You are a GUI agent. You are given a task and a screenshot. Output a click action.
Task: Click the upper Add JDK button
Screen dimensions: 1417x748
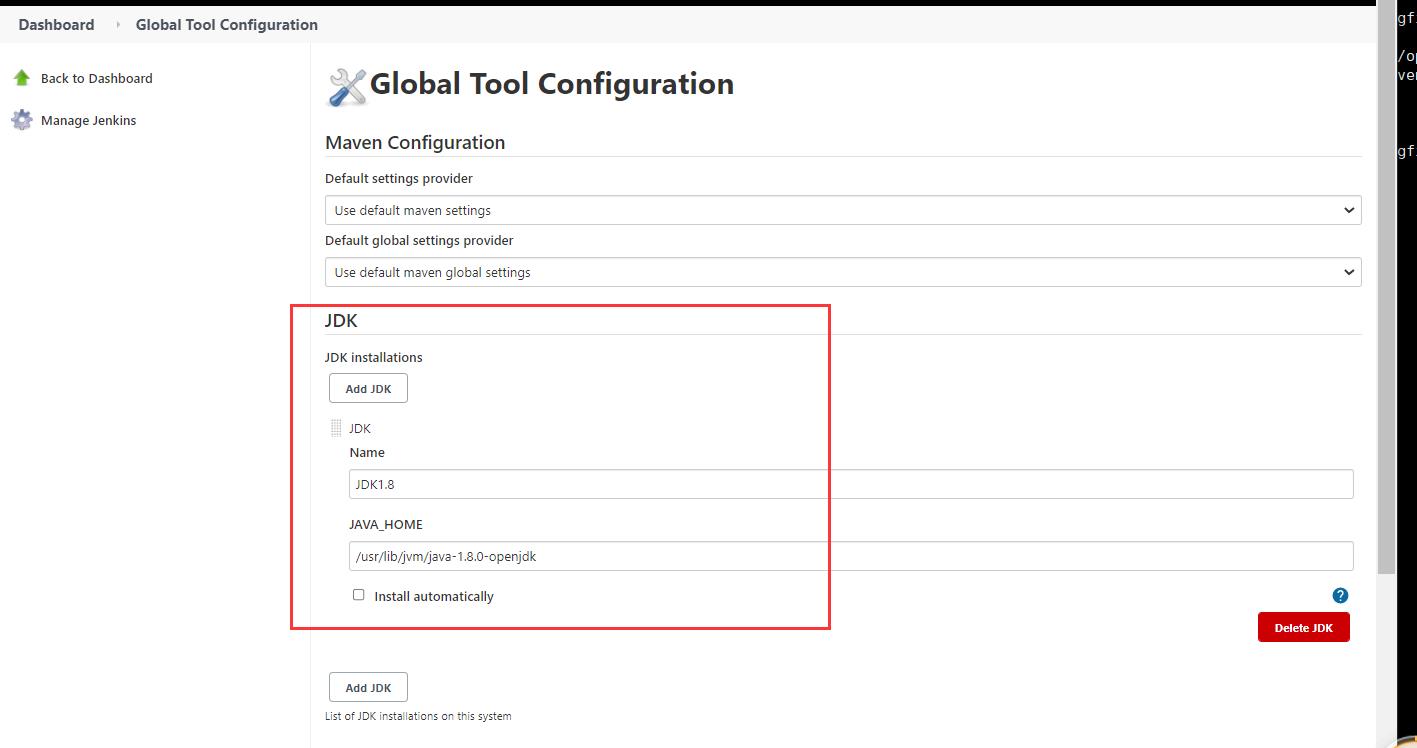click(x=368, y=388)
